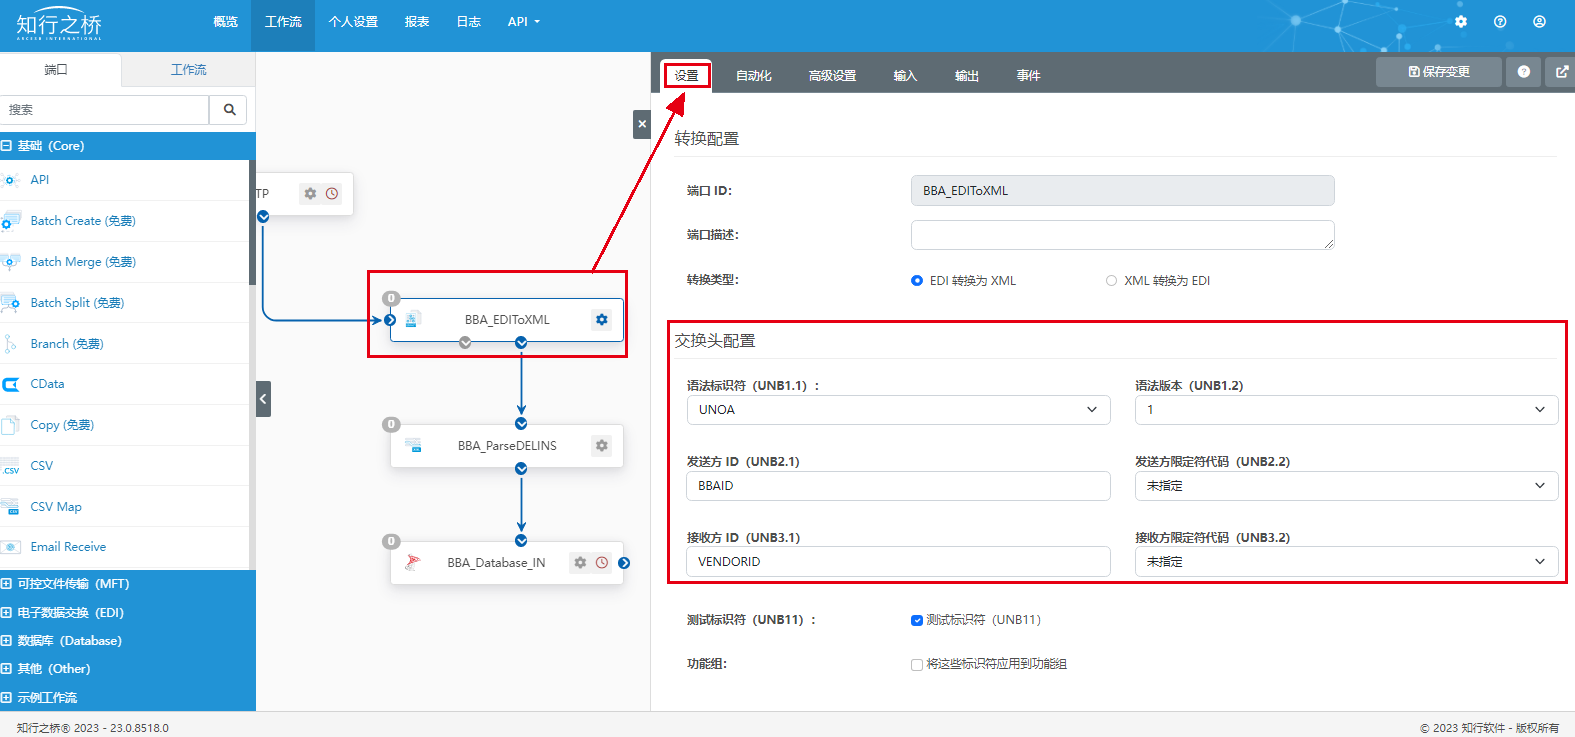Image resolution: width=1575 pixels, height=737 pixels.
Task: Click the 发送方 ID input field
Action: 898,486
